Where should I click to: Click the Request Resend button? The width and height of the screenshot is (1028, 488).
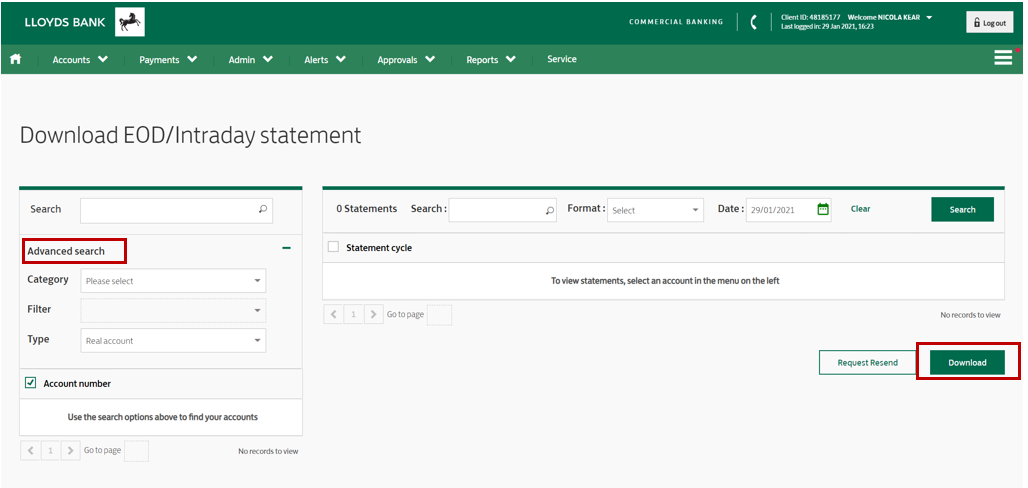867,362
